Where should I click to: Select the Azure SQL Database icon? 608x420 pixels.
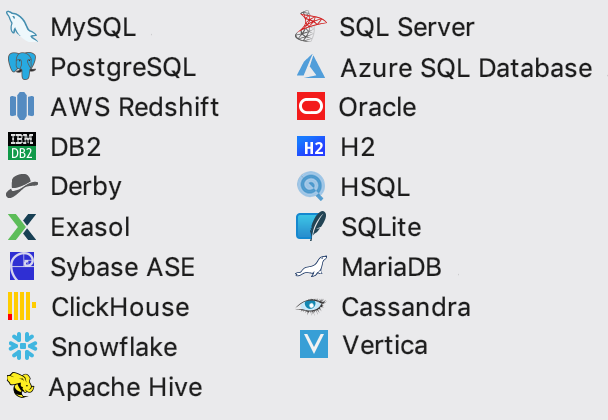coord(311,66)
